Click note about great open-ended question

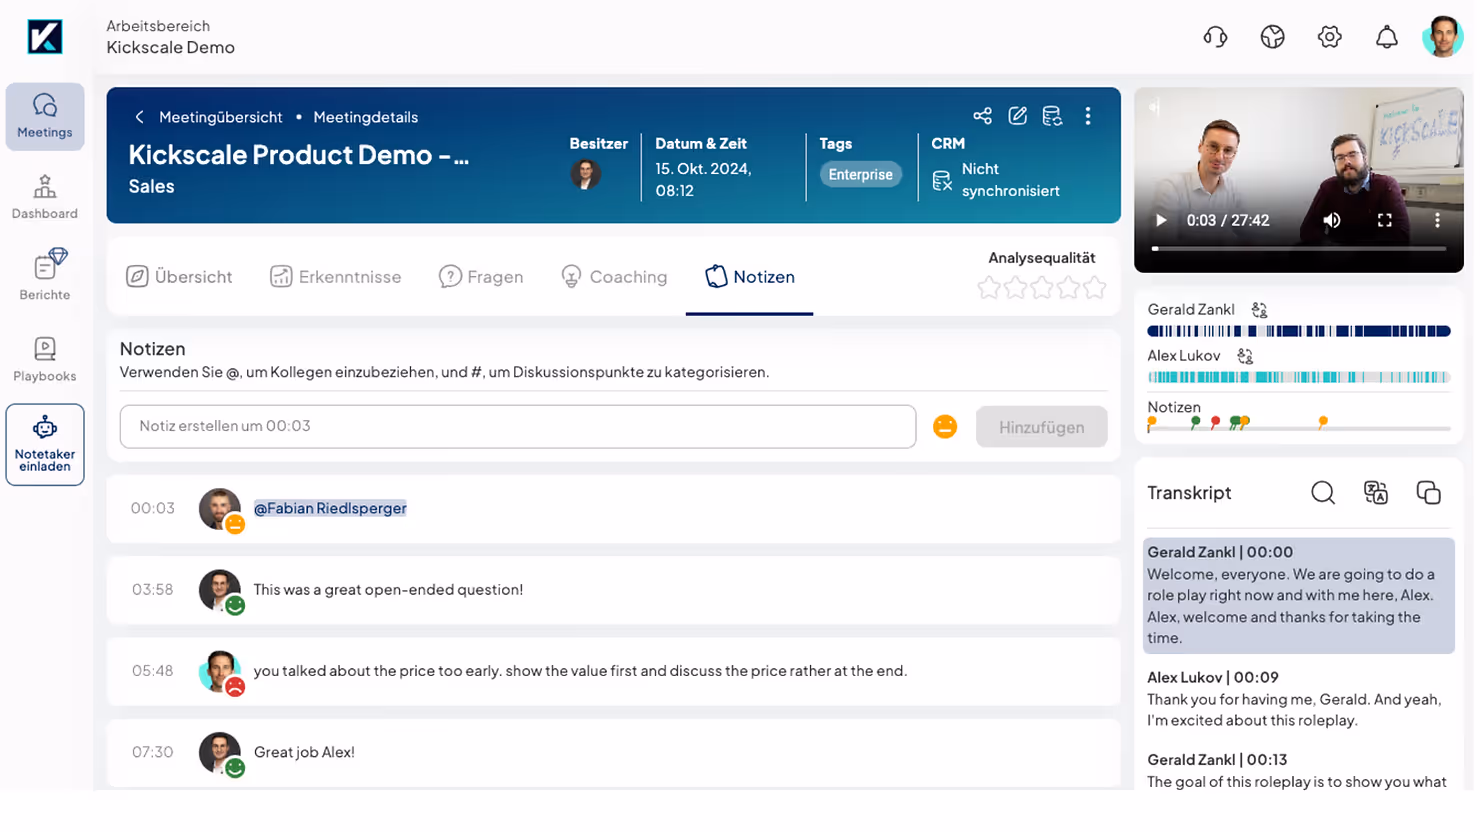coord(388,590)
